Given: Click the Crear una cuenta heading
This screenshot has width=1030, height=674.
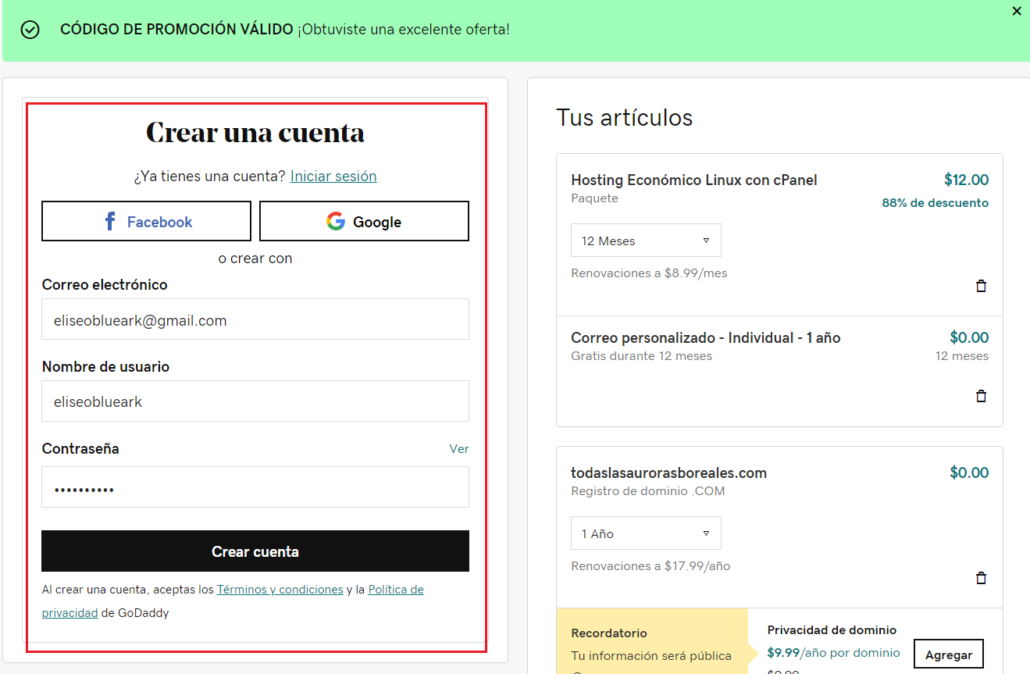Looking at the screenshot, I should 255,132.
